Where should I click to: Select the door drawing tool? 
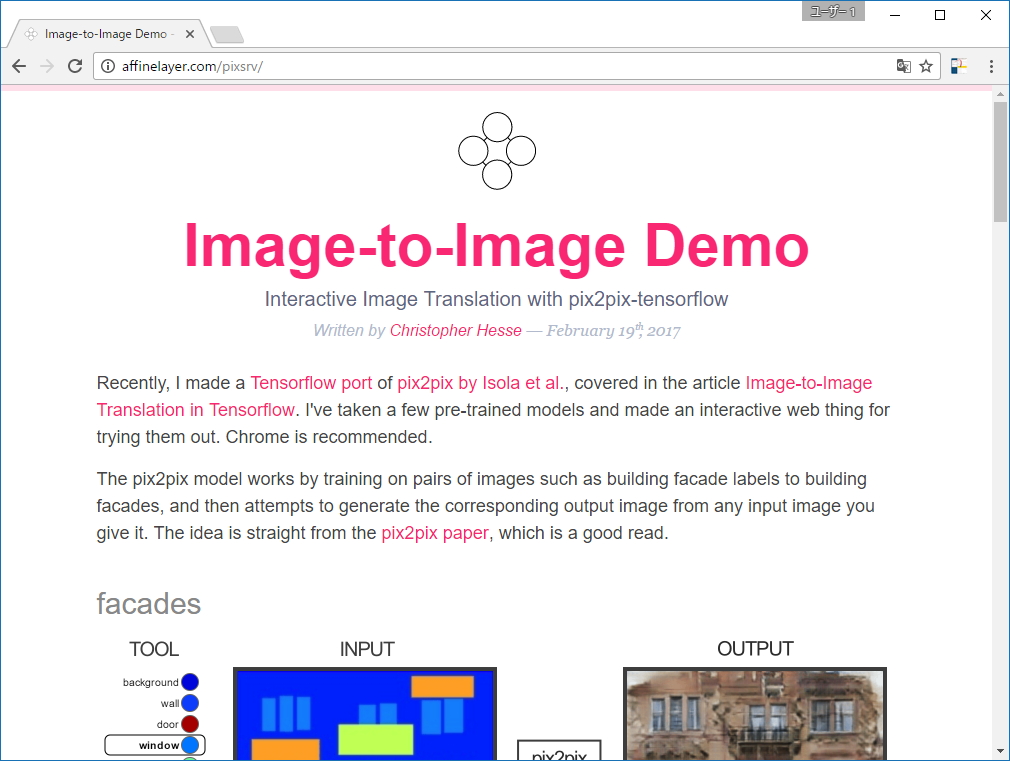pos(191,724)
